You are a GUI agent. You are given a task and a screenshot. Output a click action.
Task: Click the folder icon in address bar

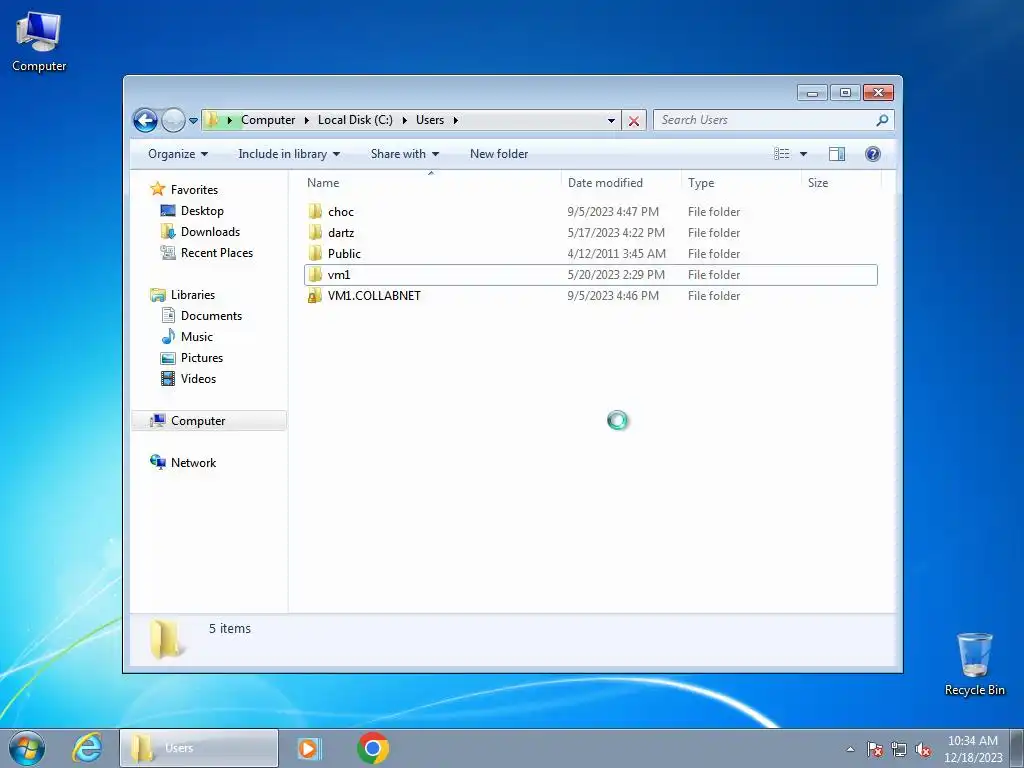pyautogui.click(x=212, y=120)
